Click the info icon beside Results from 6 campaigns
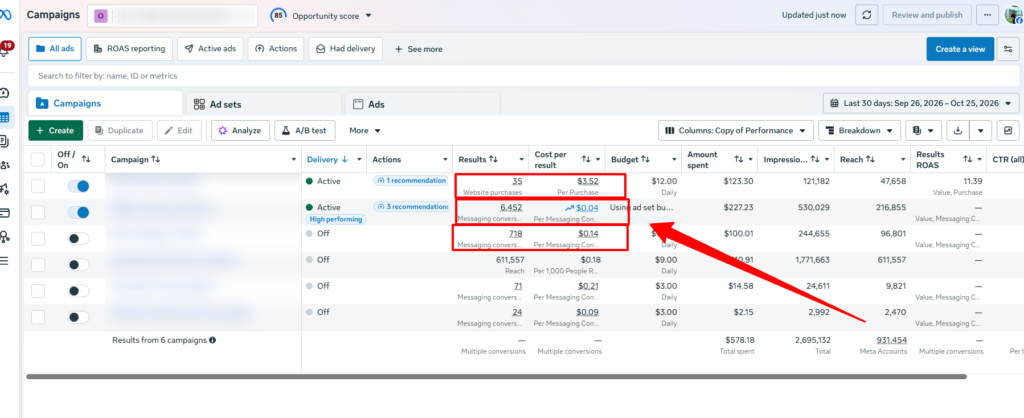The width and height of the screenshot is (1024, 418). 212,340
